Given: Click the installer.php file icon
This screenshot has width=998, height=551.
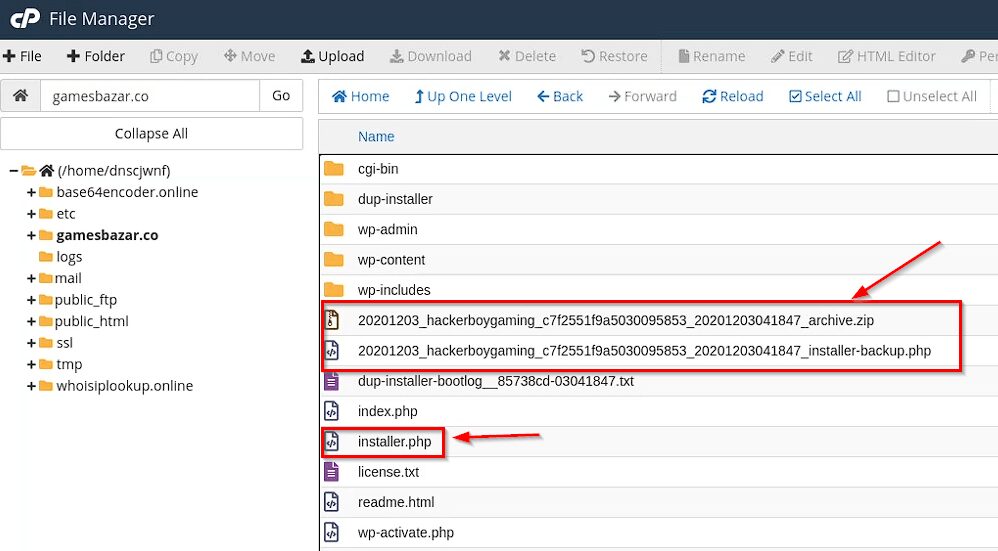Looking at the screenshot, I should [332, 442].
